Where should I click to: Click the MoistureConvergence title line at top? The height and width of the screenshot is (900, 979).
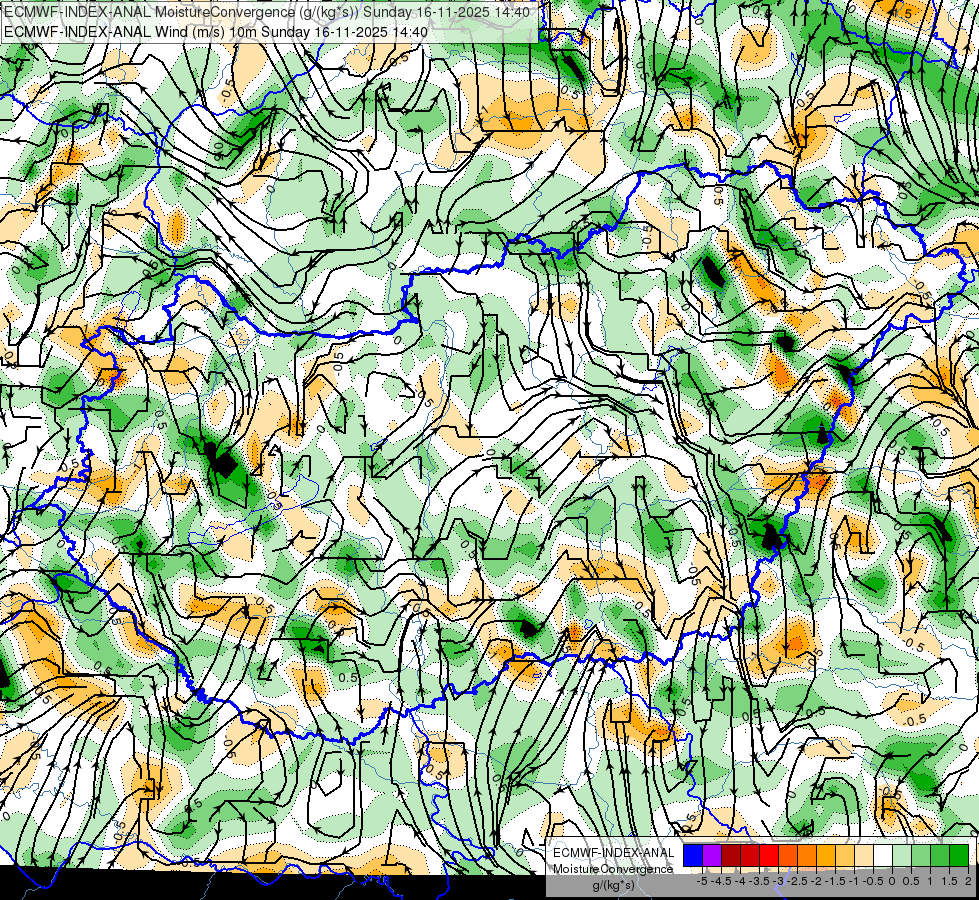267,12
